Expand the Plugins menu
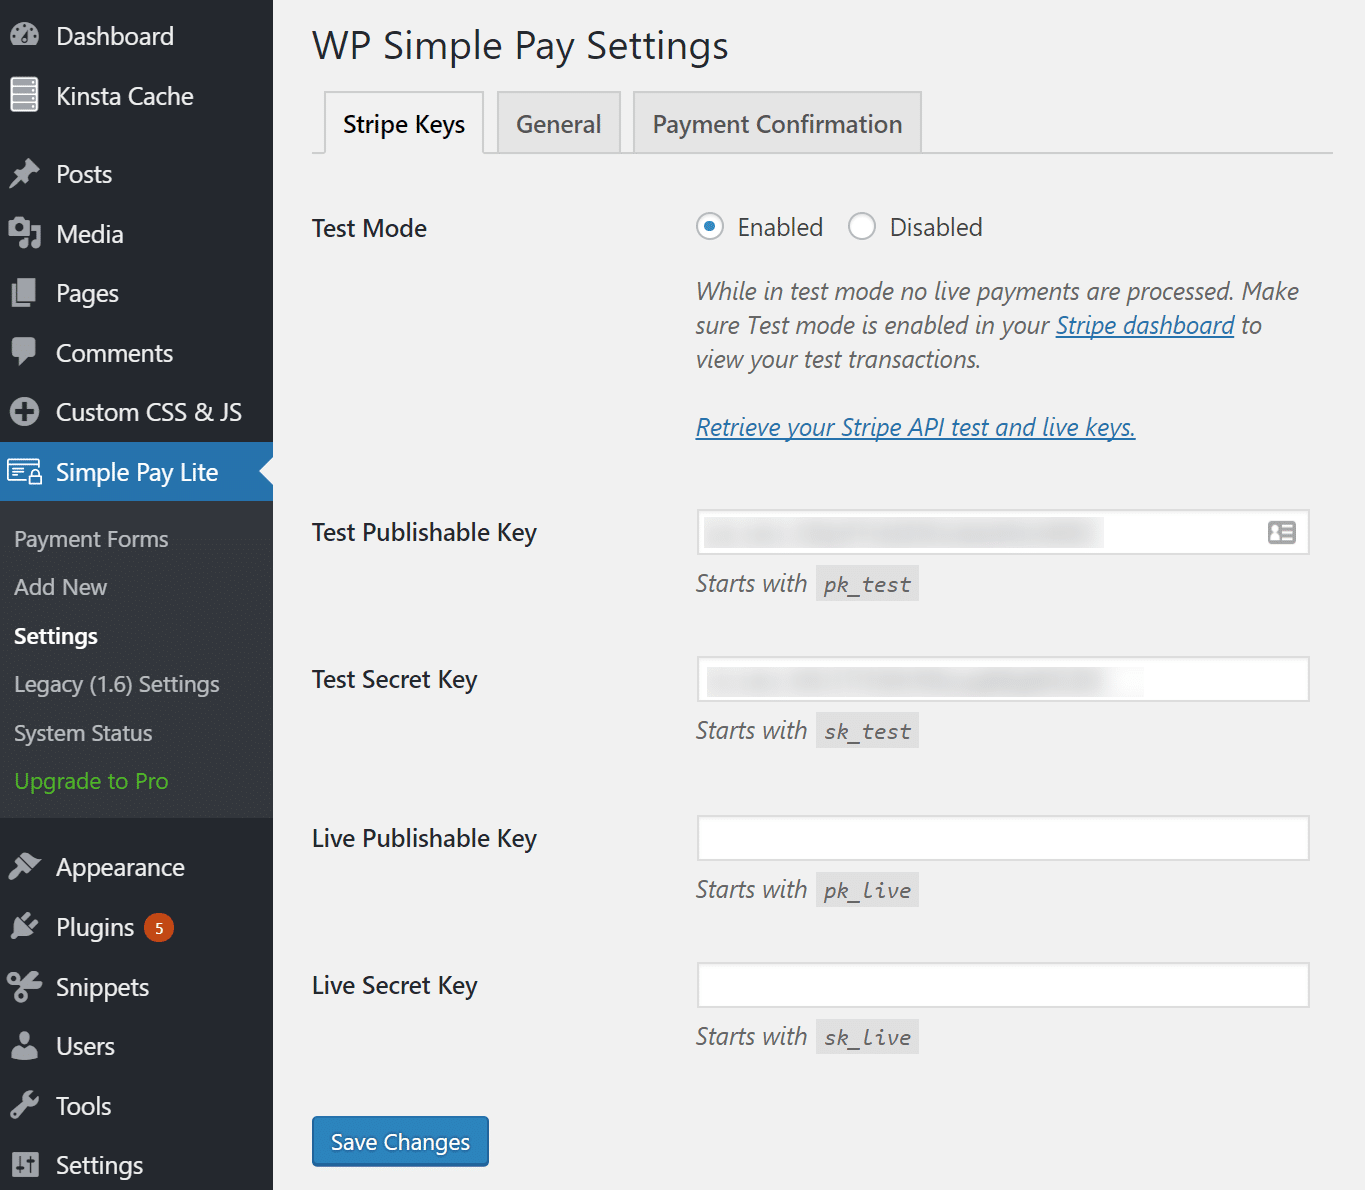This screenshot has width=1365, height=1190. 95,926
